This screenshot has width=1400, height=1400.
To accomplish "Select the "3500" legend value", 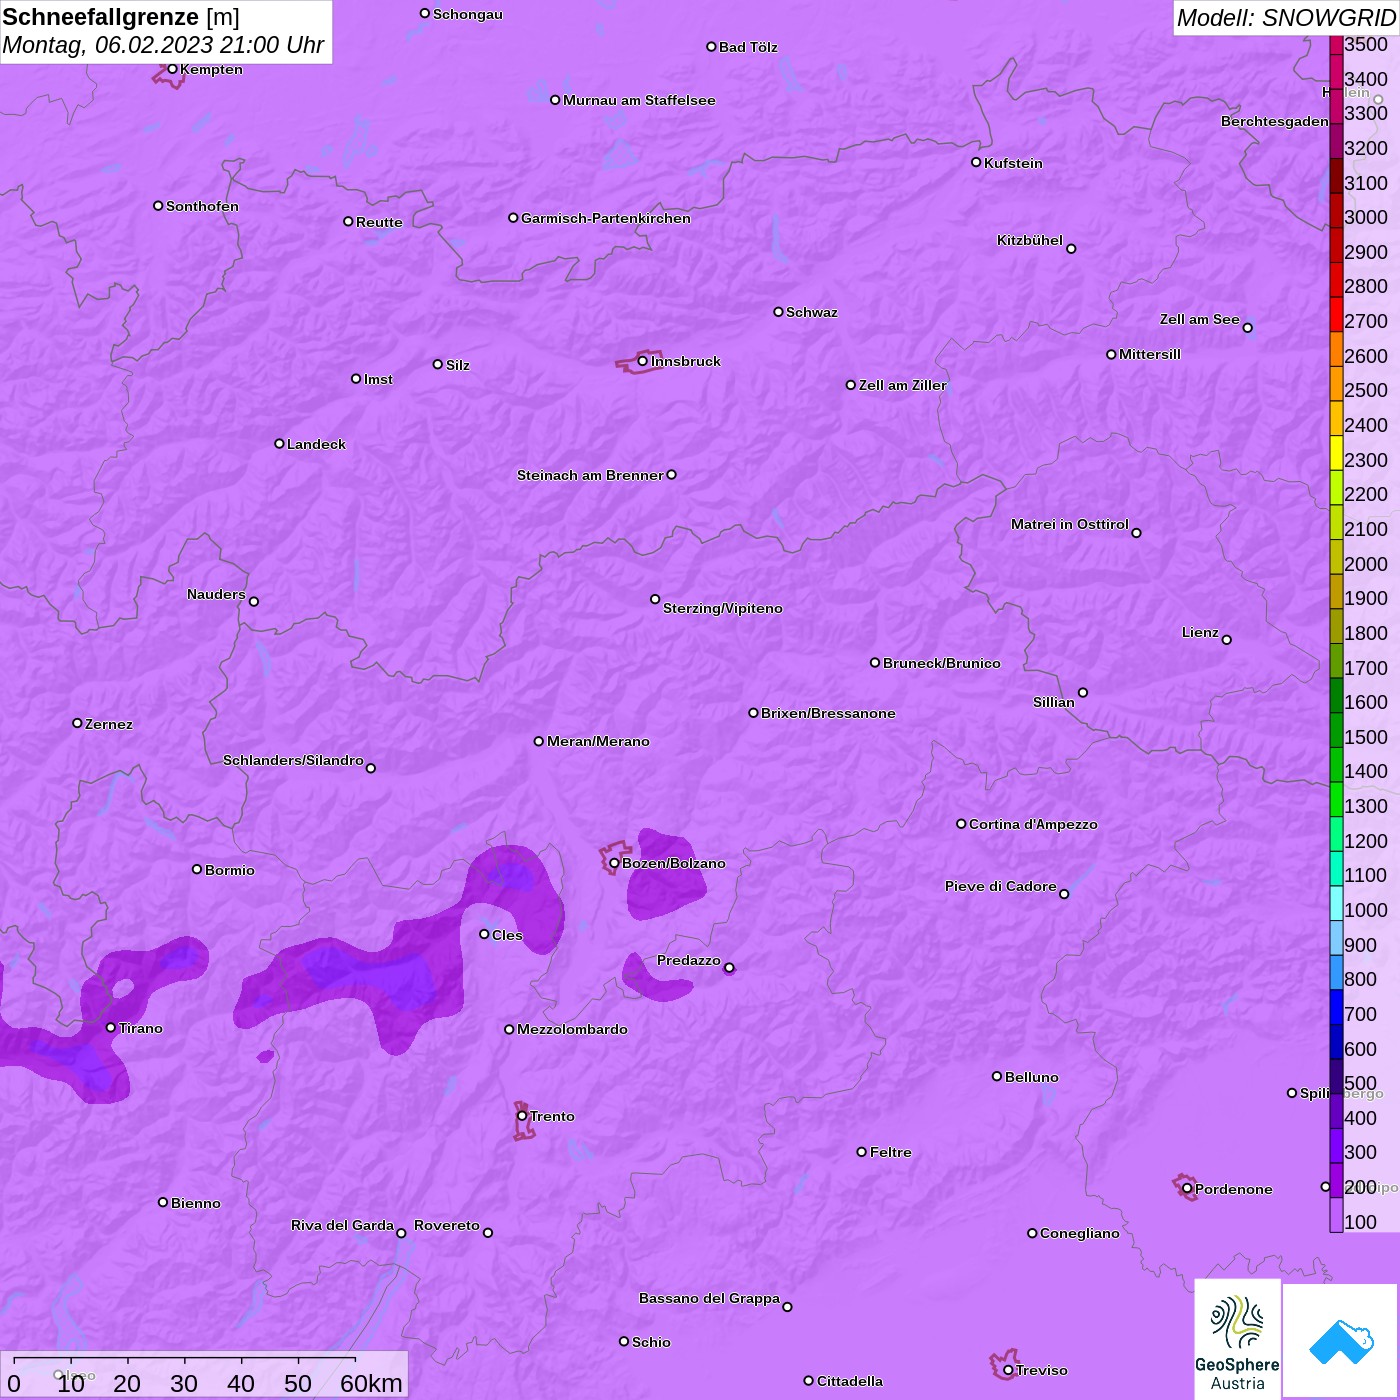I will (1366, 44).
